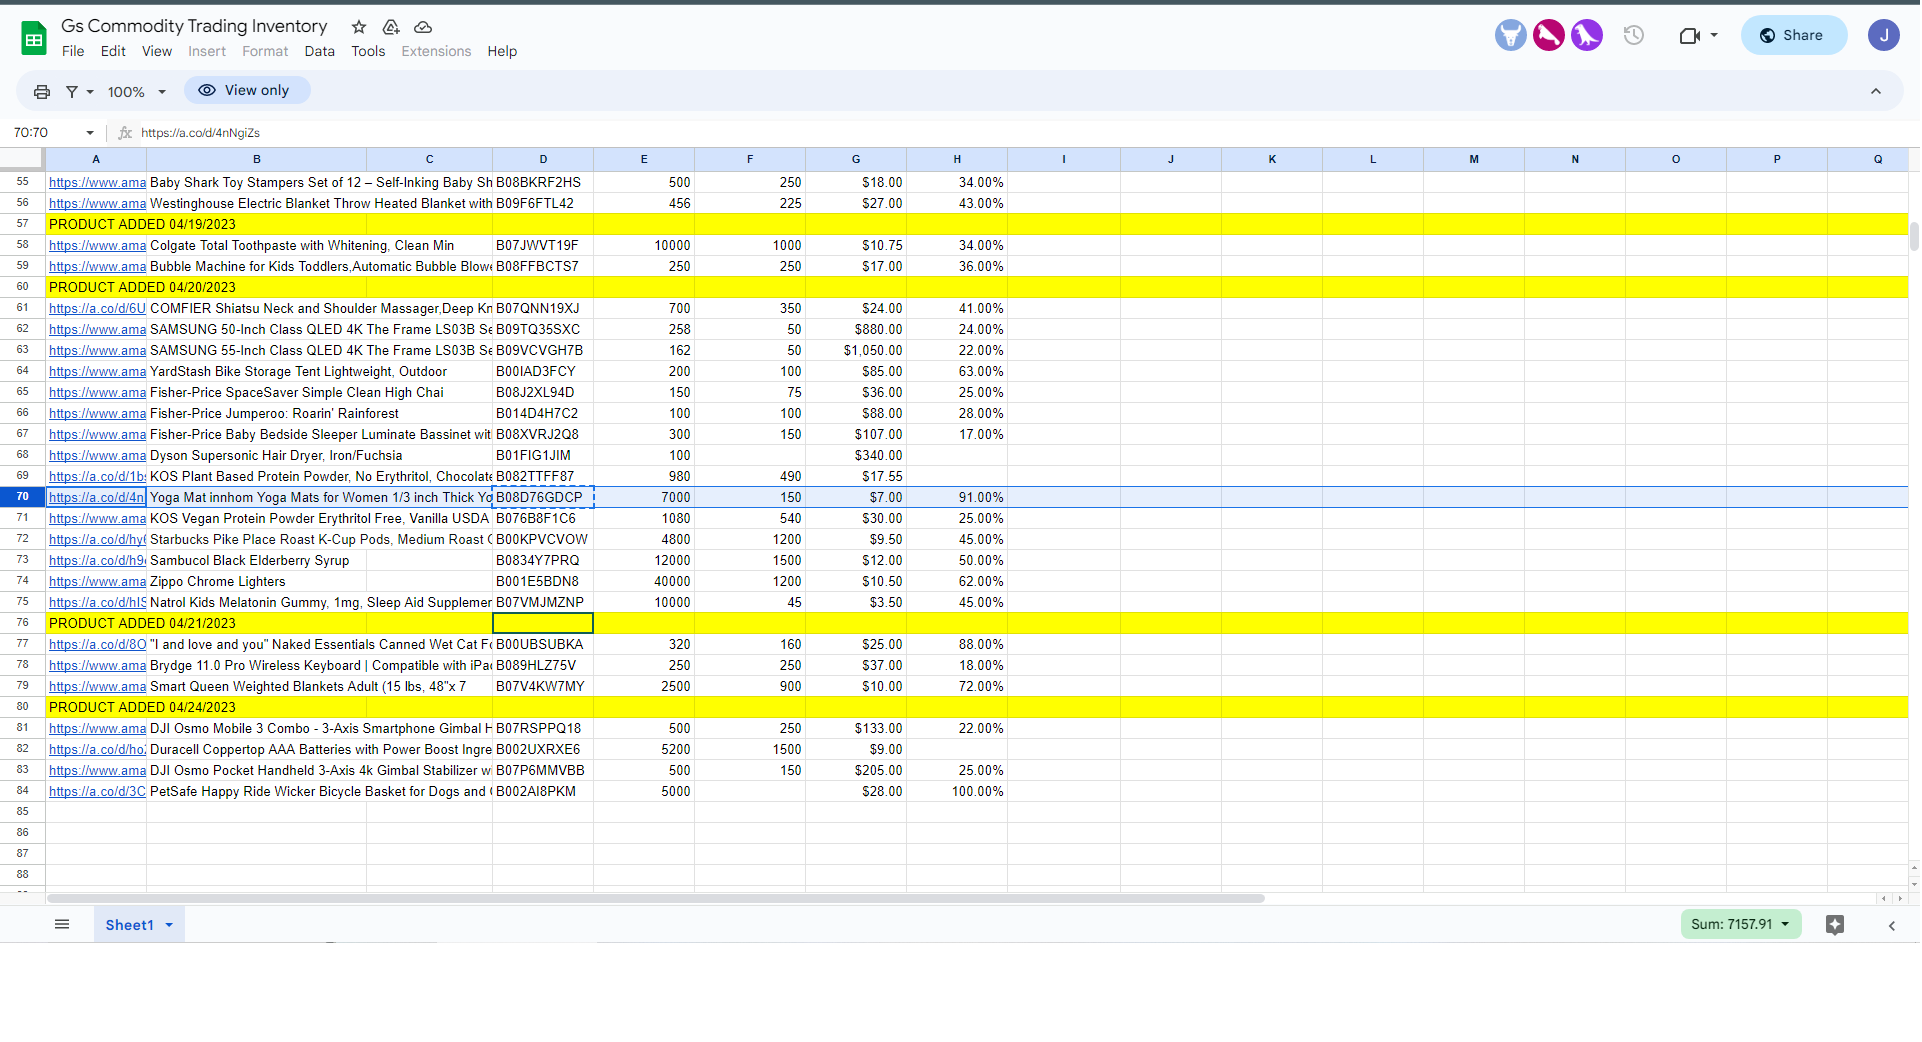Open the blue anonymous collaborator avatar
This screenshot has width=1922, height=1042.
click(x=1510, y=36)
